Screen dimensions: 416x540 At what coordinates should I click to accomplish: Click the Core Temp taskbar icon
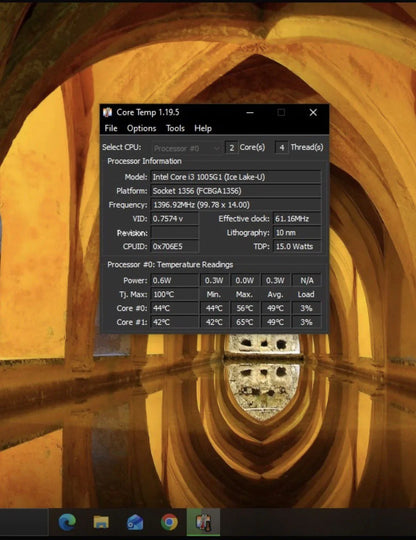click(x=203, y=522)
